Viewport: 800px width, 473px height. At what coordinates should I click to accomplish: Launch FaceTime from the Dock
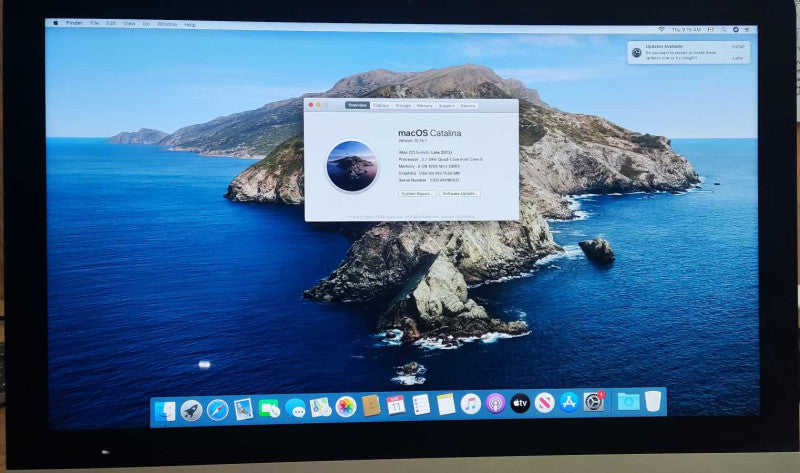[x=269, y=408]
